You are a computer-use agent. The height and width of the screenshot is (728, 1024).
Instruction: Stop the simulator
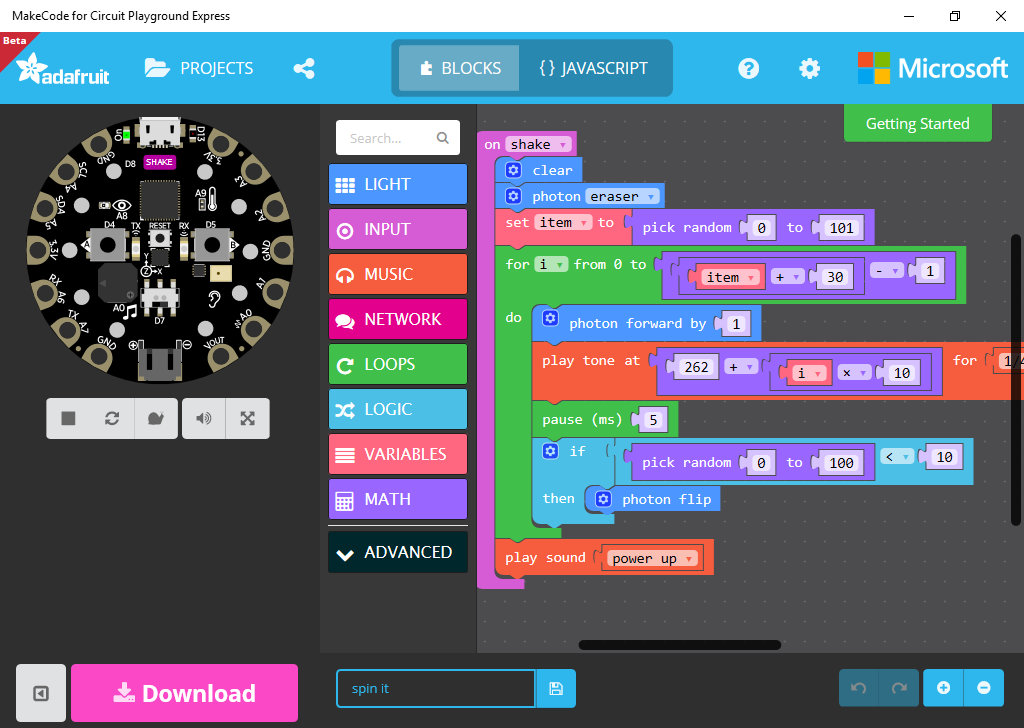(69, 418)
